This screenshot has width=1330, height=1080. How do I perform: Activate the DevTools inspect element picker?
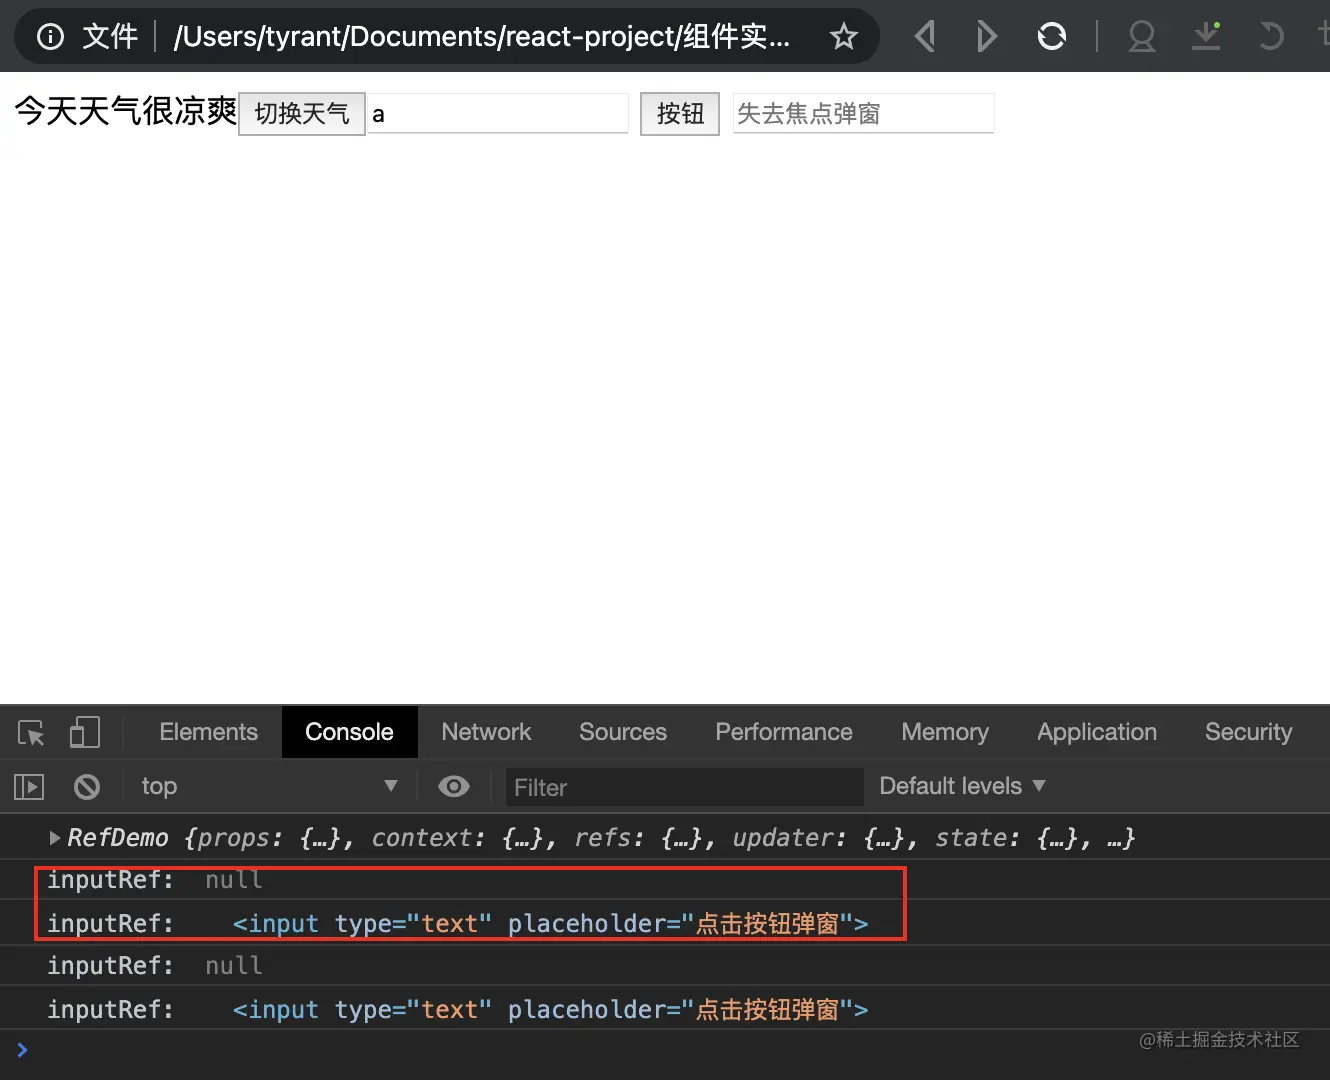(31, 733)
